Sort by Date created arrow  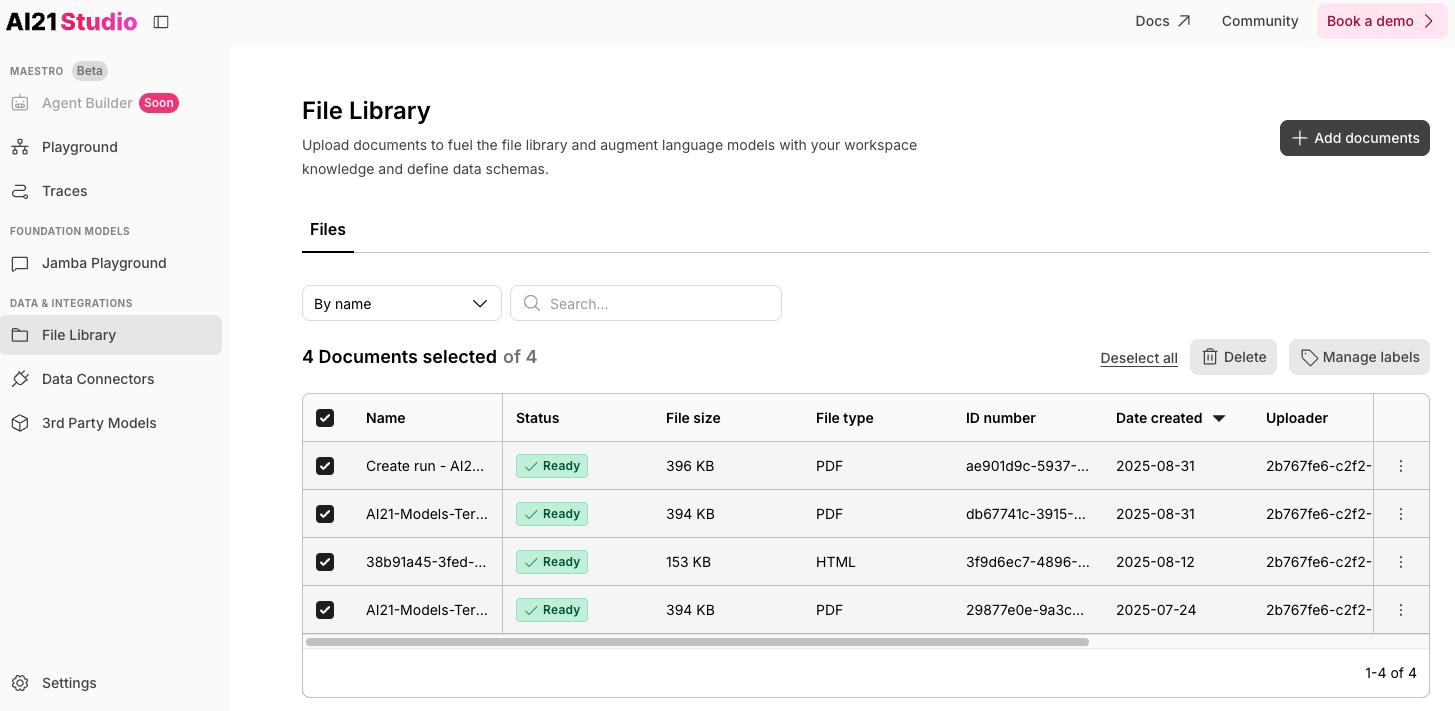1219,418
